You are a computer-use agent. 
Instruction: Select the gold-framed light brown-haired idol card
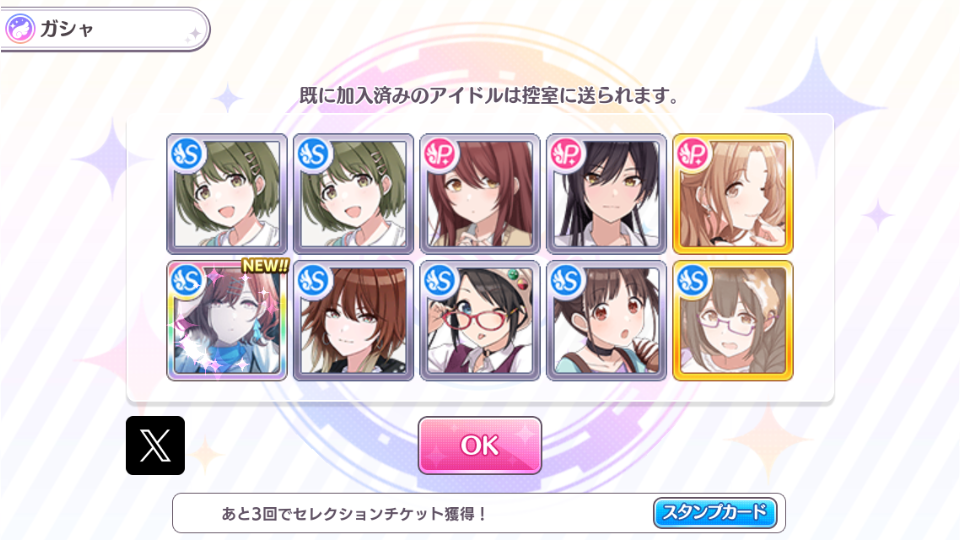coord(733,193)
